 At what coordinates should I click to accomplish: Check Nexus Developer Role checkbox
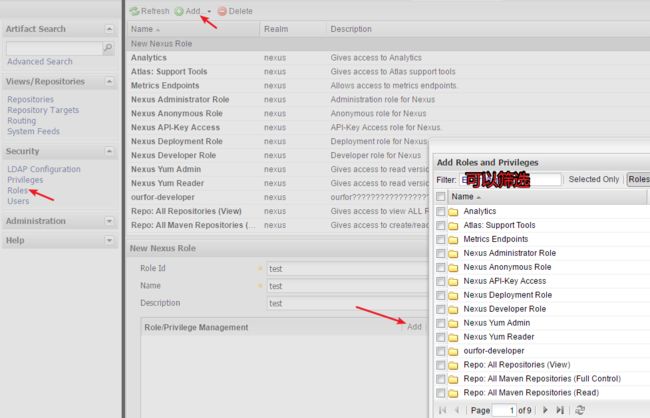click(x=441, y=309)
